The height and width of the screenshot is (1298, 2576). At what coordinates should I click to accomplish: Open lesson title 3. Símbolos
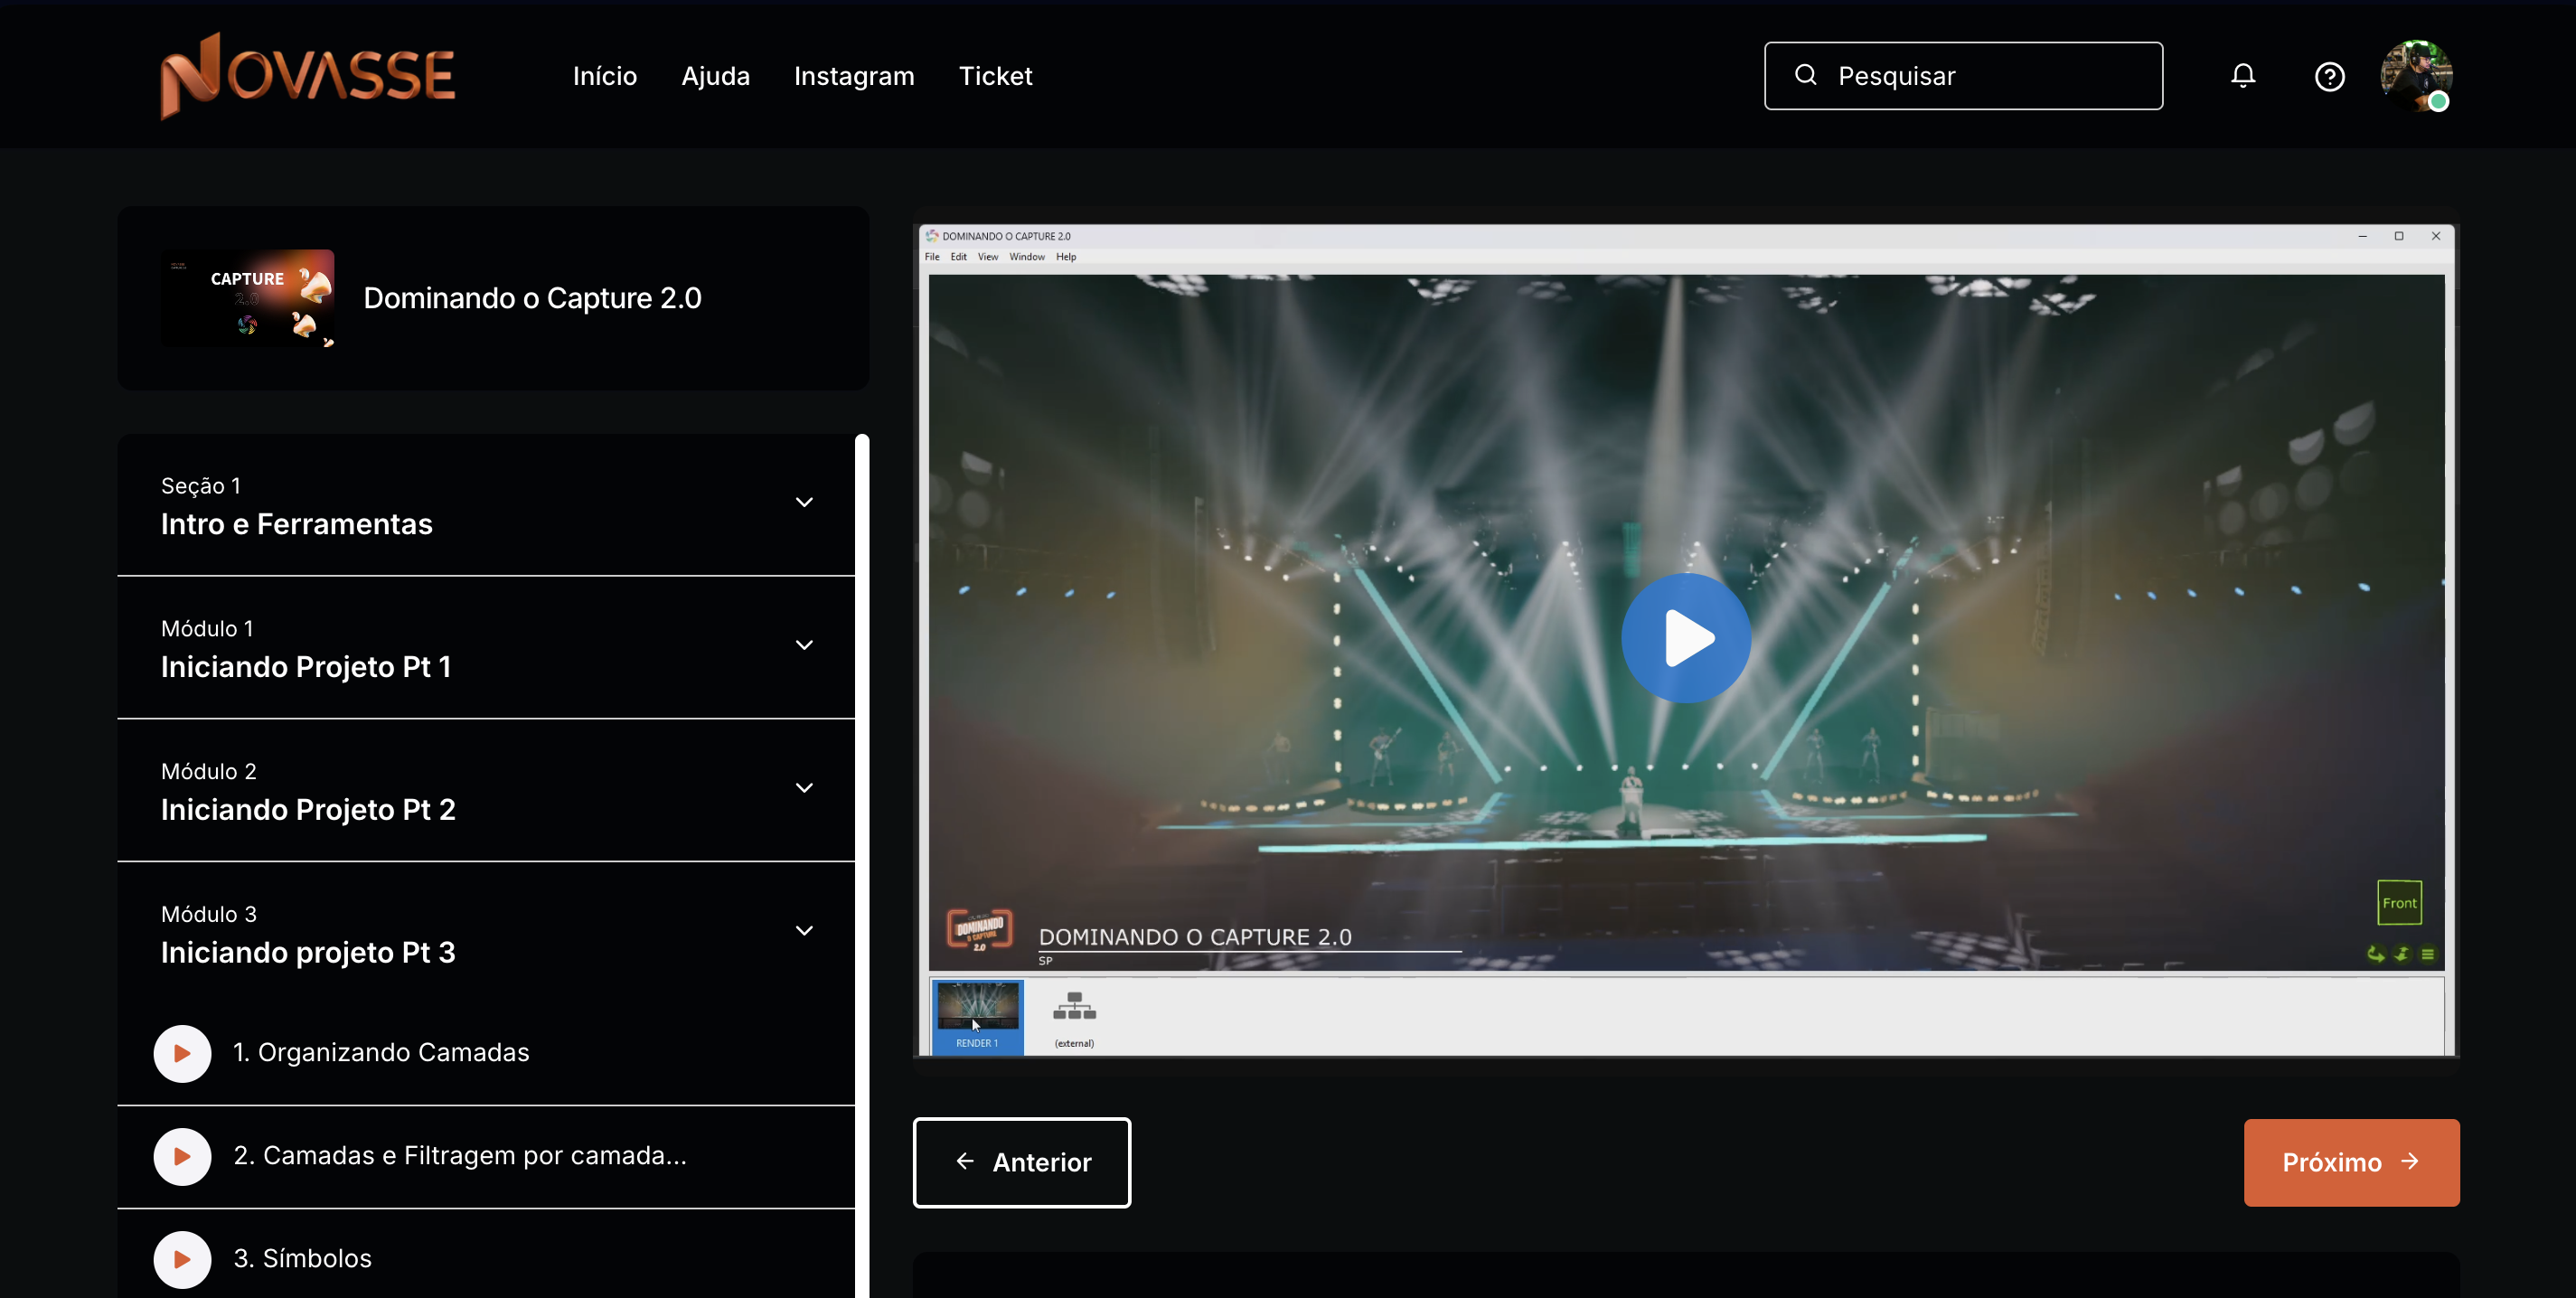[x=302, y=1259]
